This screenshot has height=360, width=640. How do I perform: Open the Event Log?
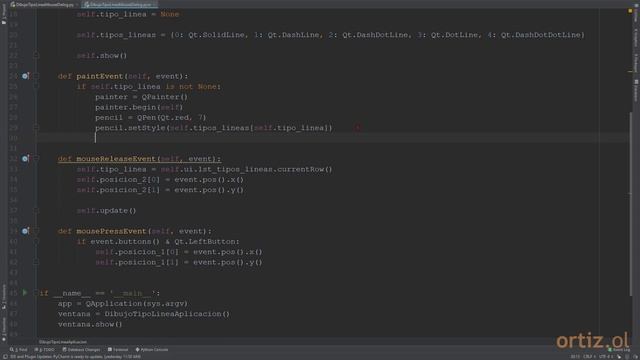(619, 350)
